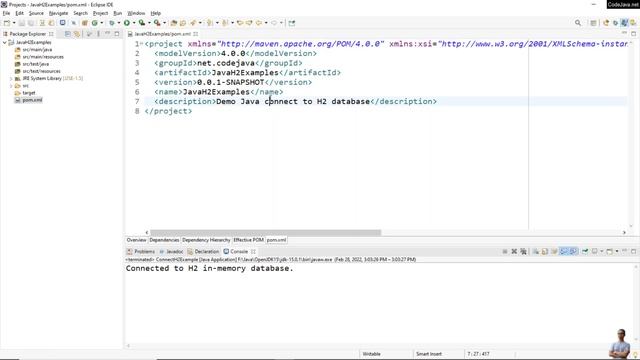Click the New Java Class green icon

point(95,23)
